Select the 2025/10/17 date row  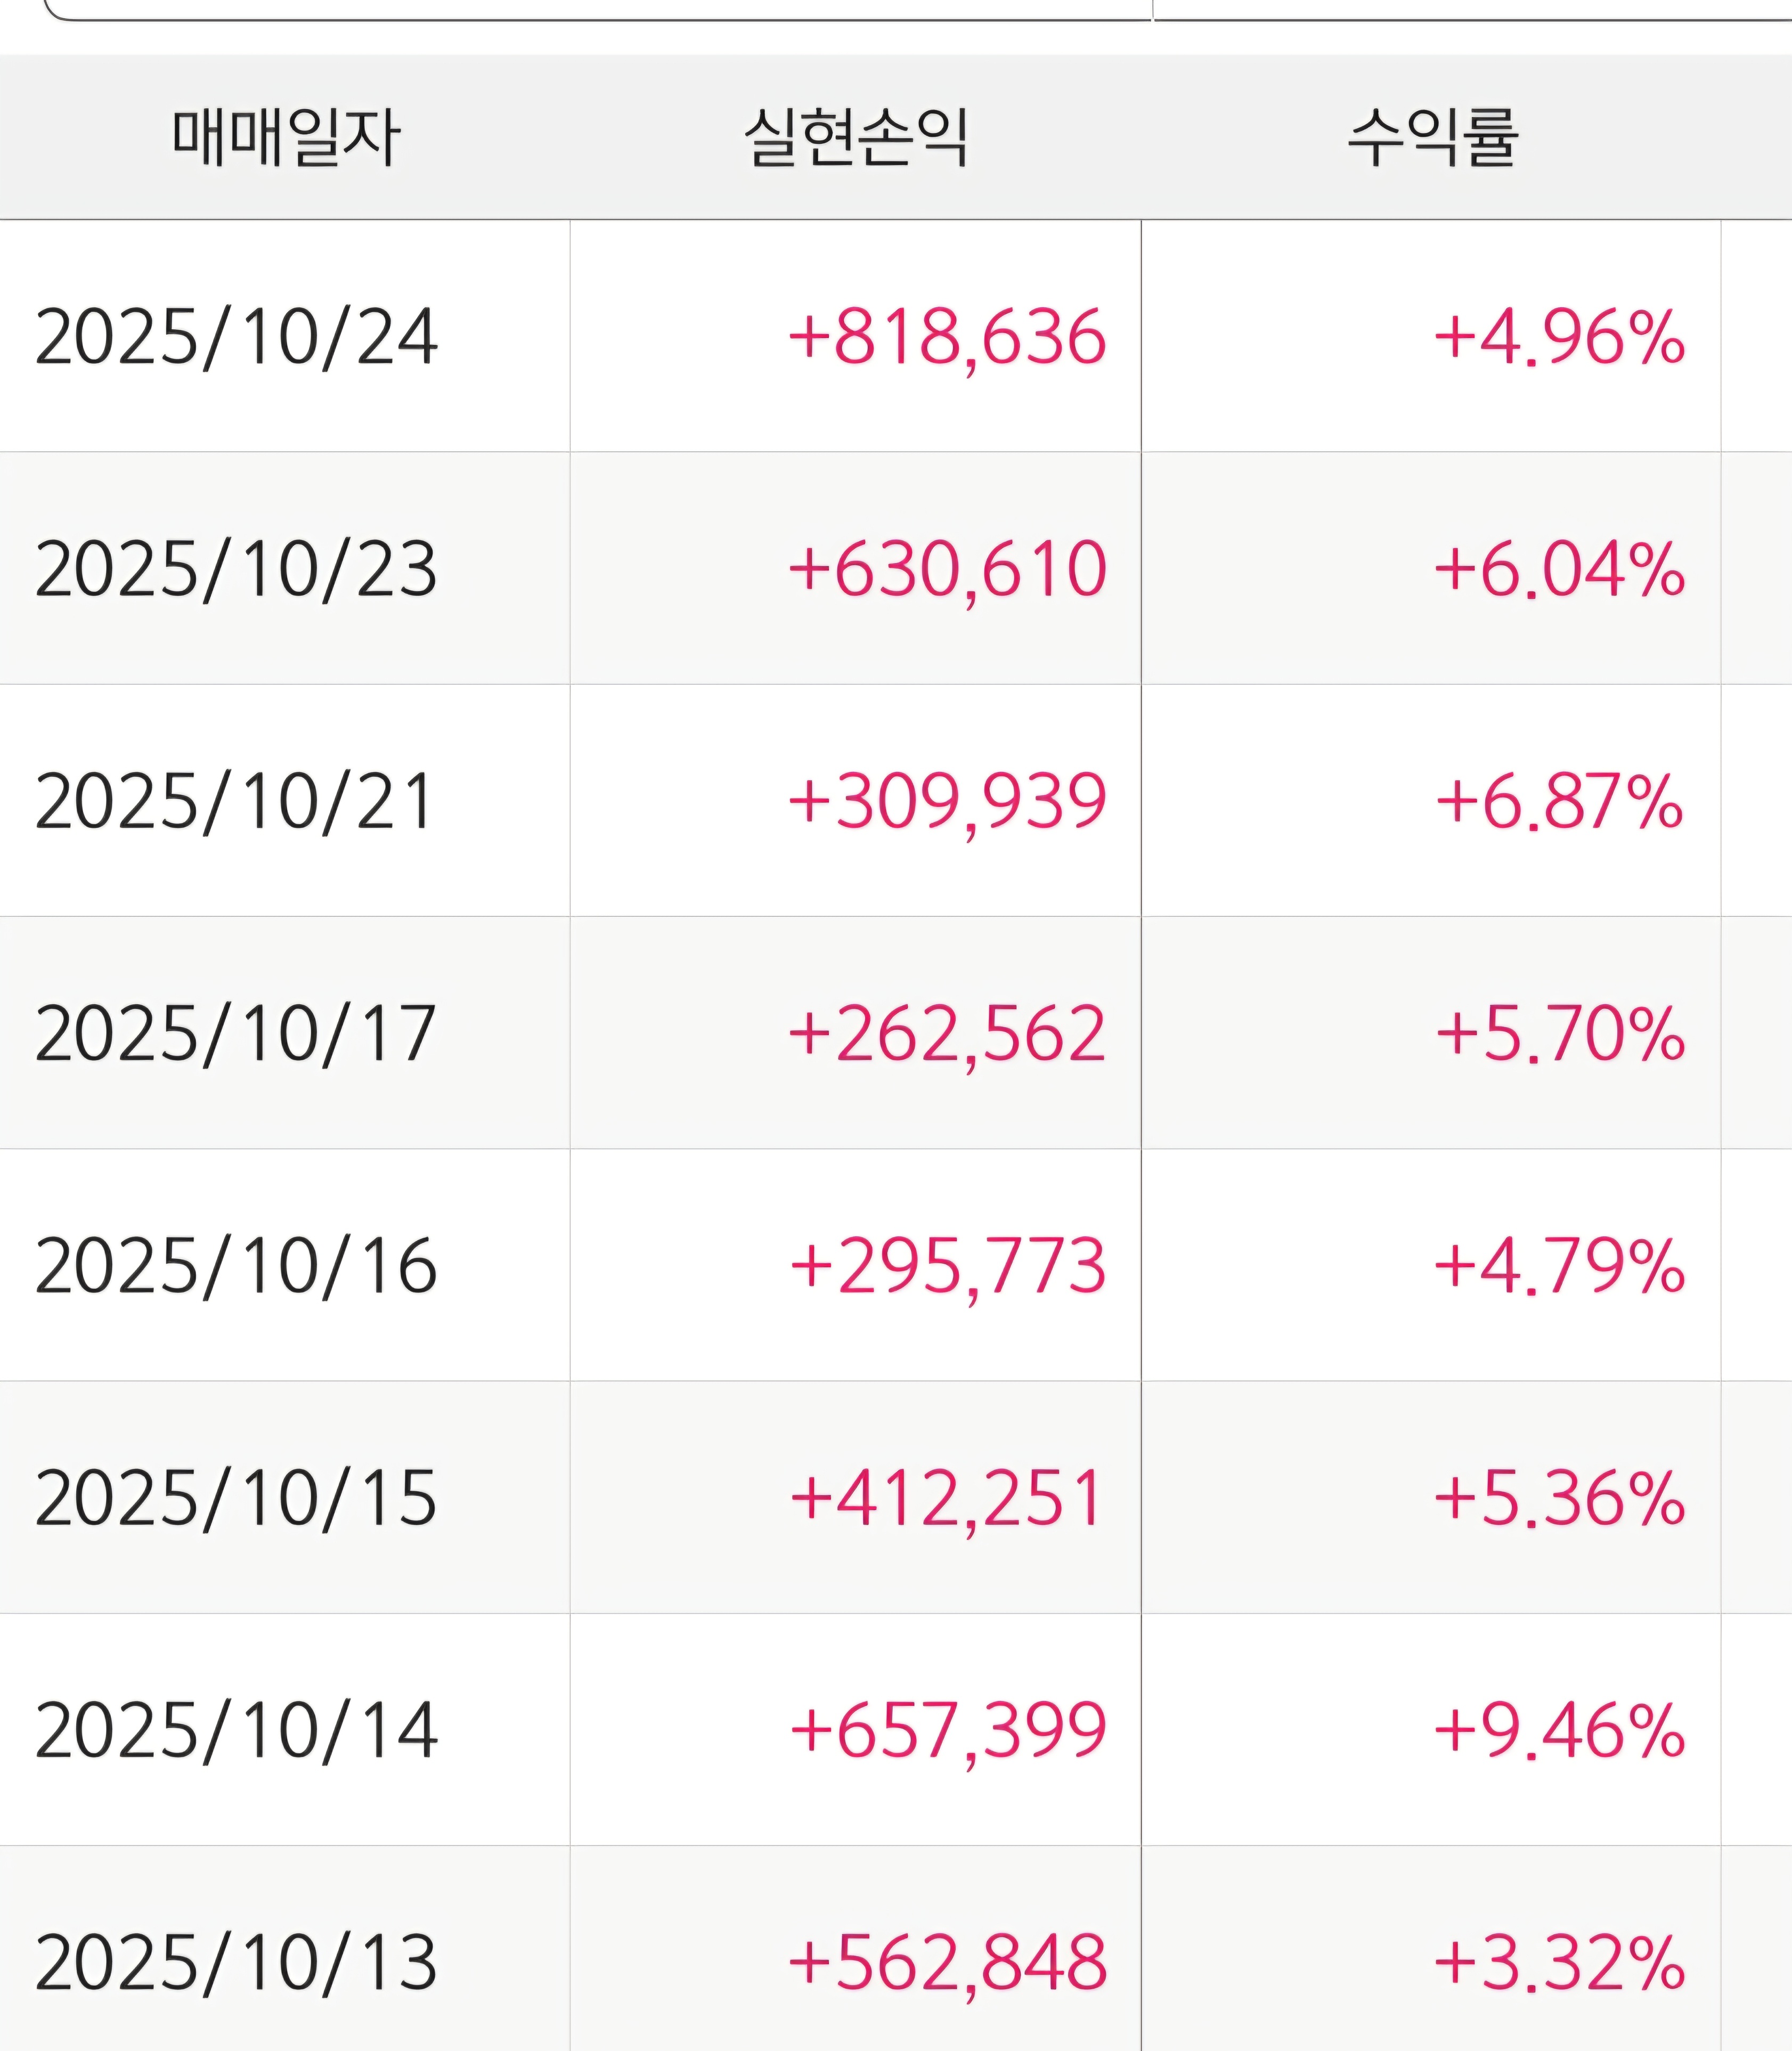pyautogui.click(x=236, y=1033)
